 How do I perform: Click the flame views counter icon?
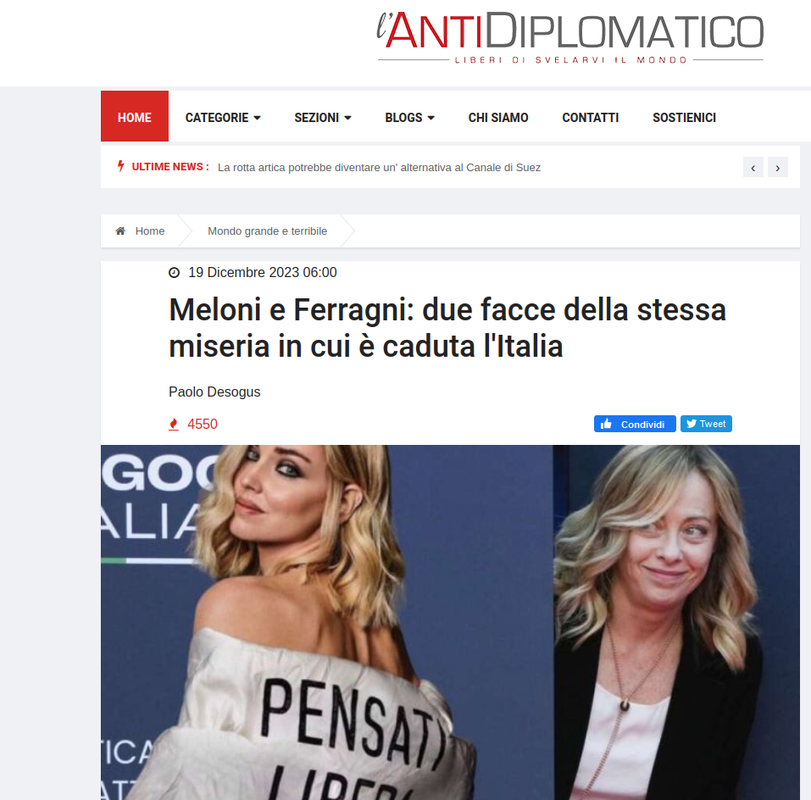pyautogui.click(x=174, y=424)
